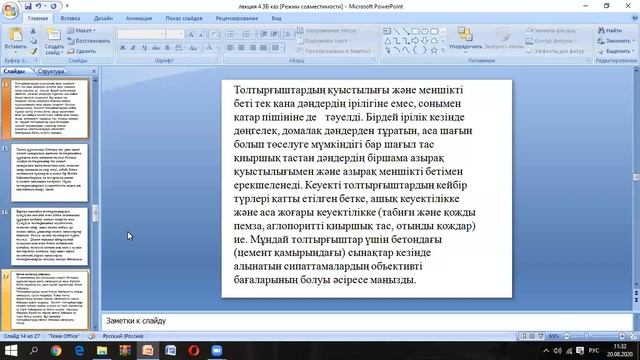Align text left in paragraph group
This screenshot has width=640, height=360.
[230, 48]
